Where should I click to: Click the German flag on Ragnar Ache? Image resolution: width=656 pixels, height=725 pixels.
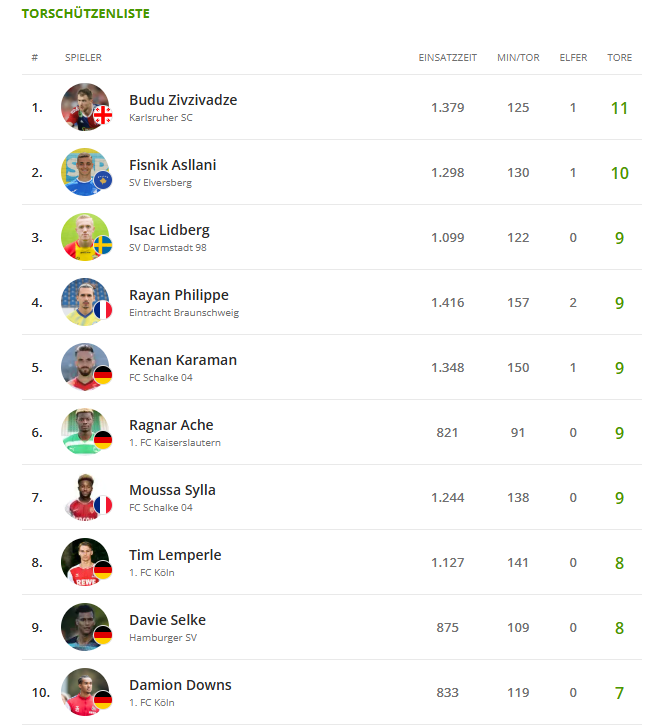tap(102, 441)
